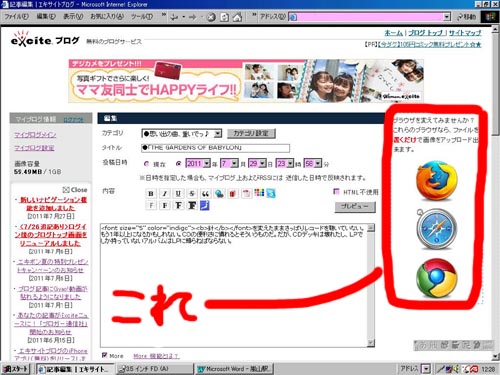This screenshot has width=500, height=375.
Task: Select the 現在 (current time) radio button
Action: pyautogui.click(x=146, y=164)
